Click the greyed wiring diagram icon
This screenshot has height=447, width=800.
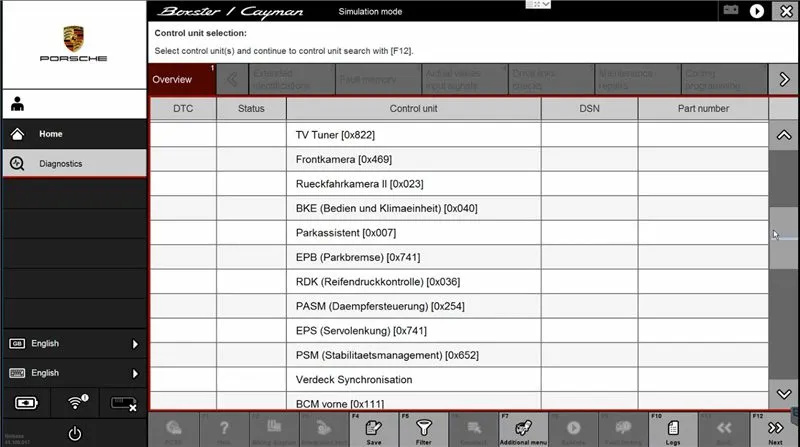click(x=274, y=427)
